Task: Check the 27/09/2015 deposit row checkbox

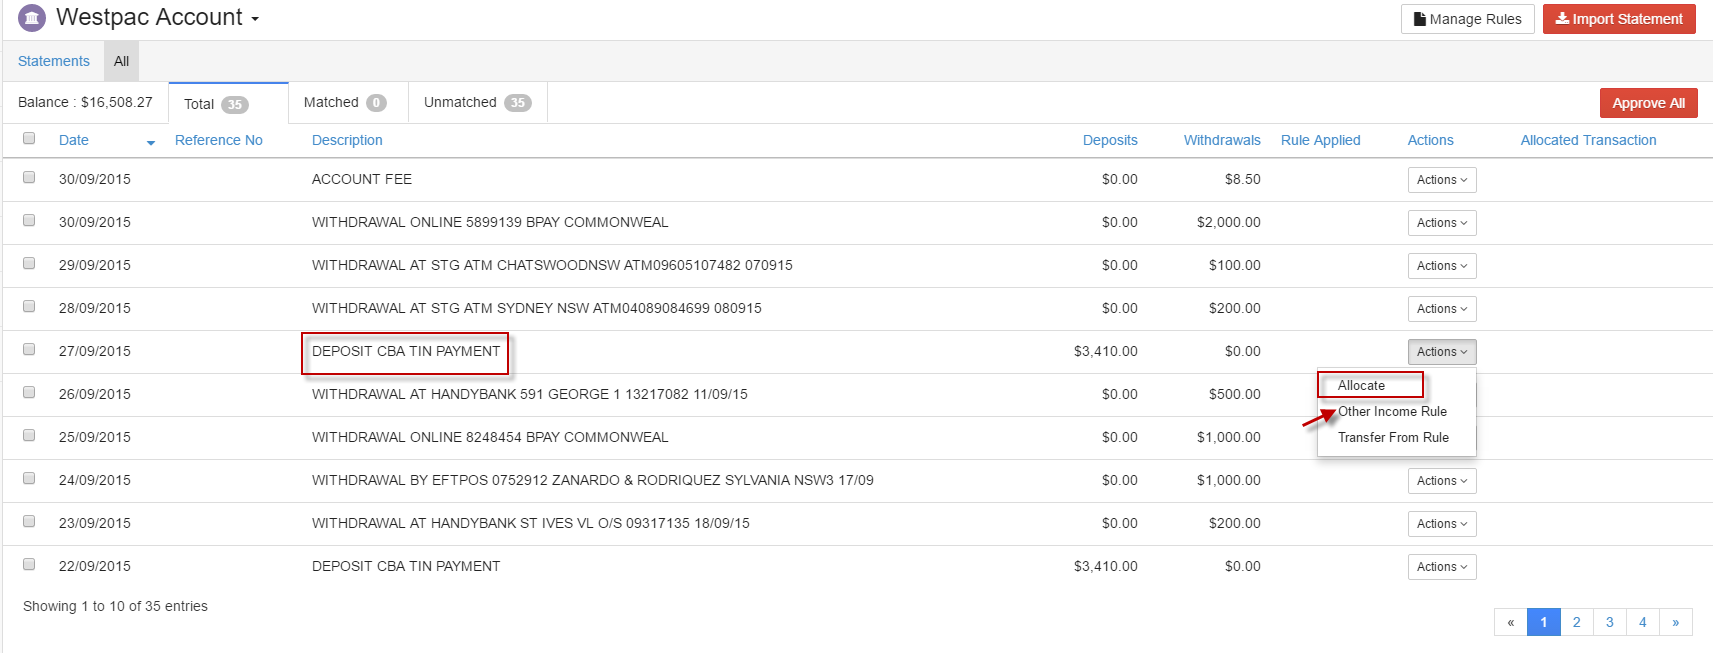Action: click(29, 349)
